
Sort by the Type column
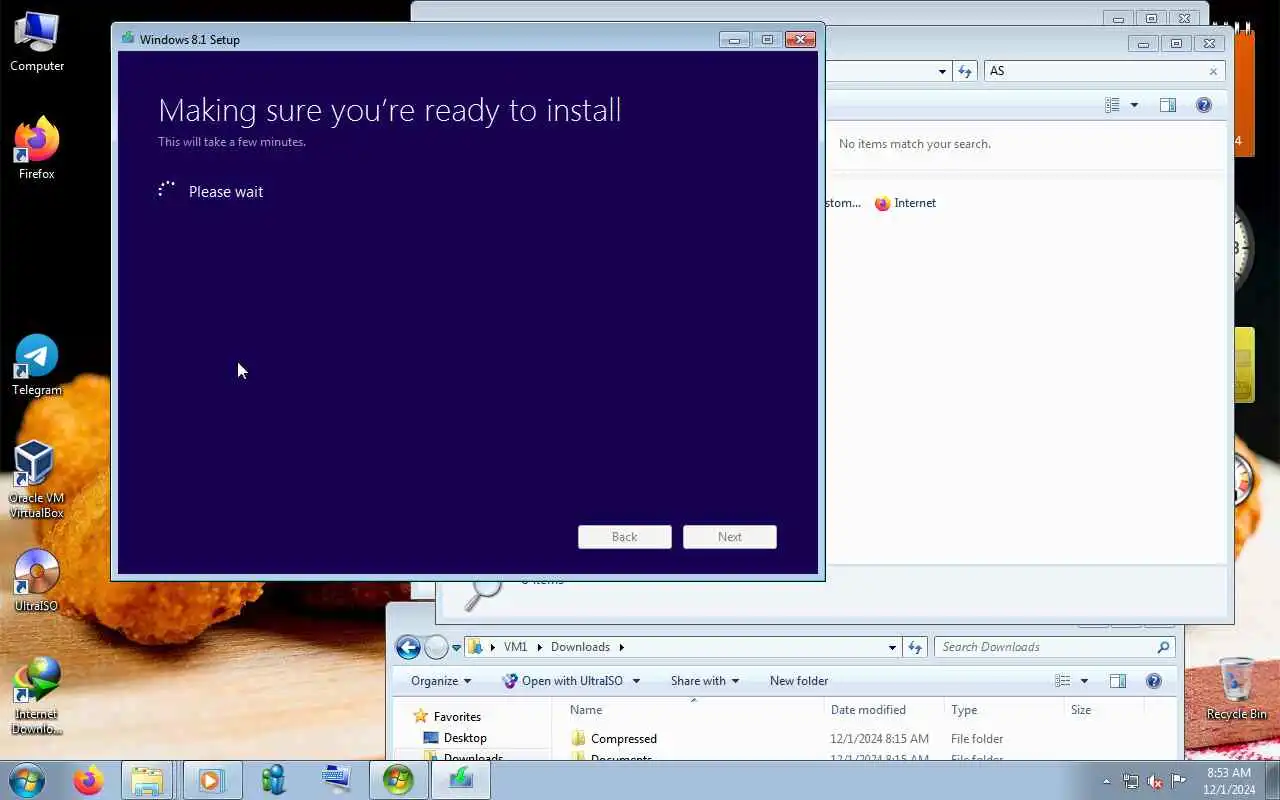tap(1004, 710)
